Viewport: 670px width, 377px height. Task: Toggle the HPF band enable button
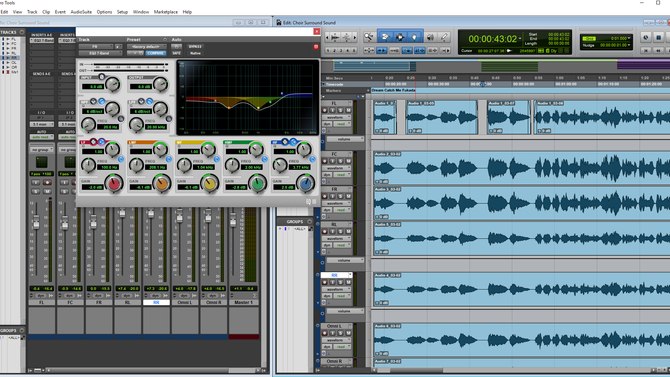click(x=102, y=101)
